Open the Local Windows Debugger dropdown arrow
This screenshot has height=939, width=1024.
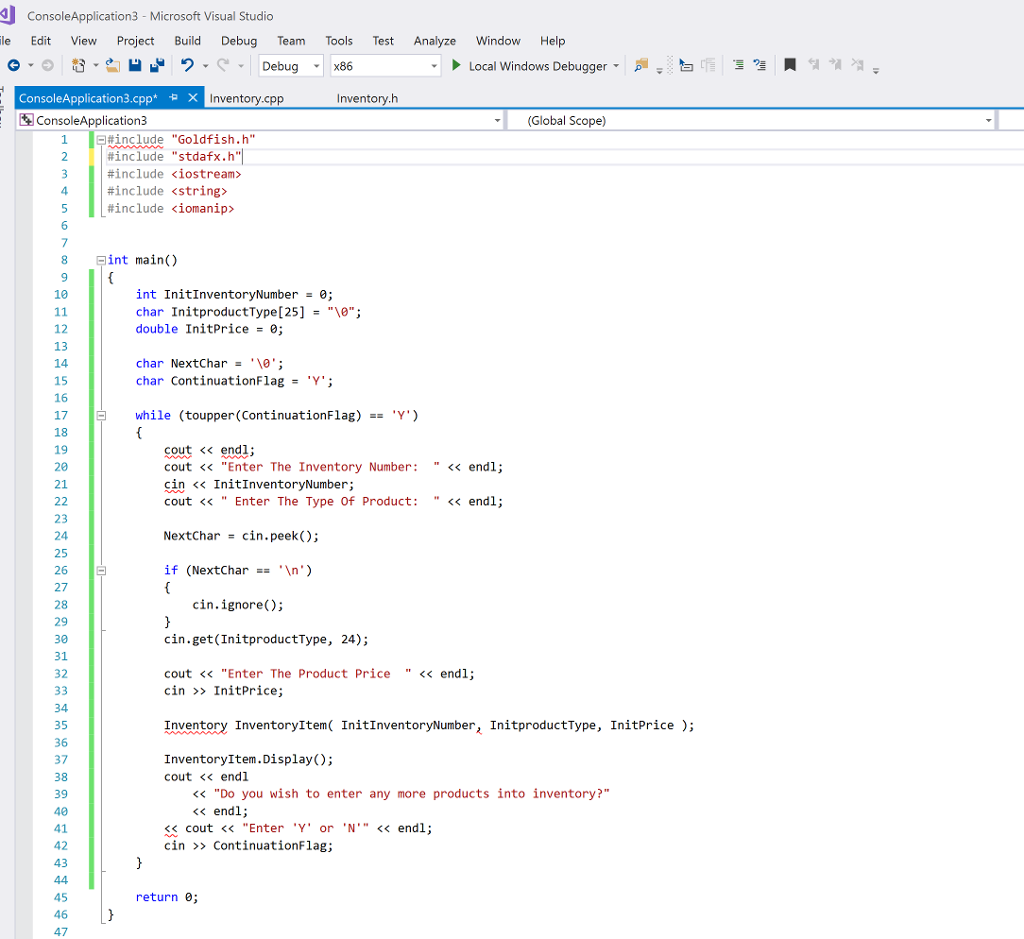point(616,66)
